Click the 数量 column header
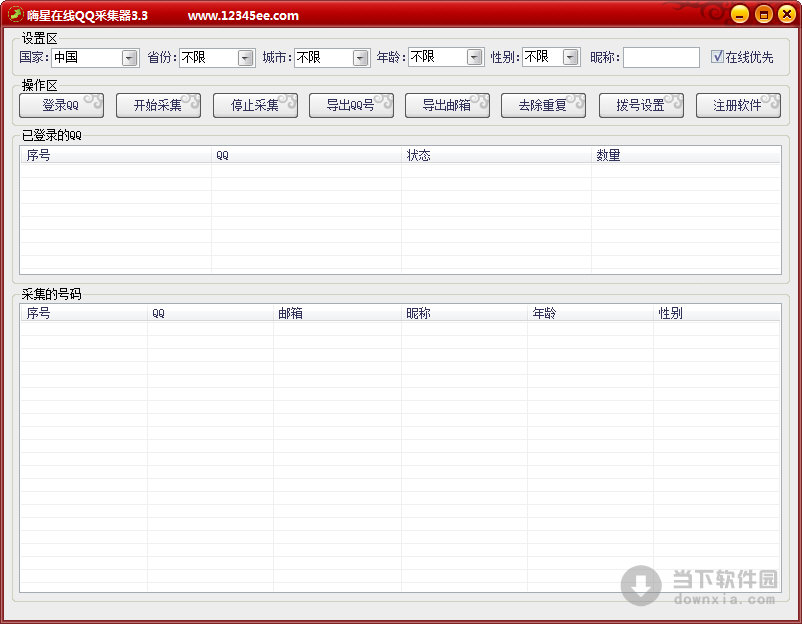Screen dimensions: 802x624 pos(686,155)
